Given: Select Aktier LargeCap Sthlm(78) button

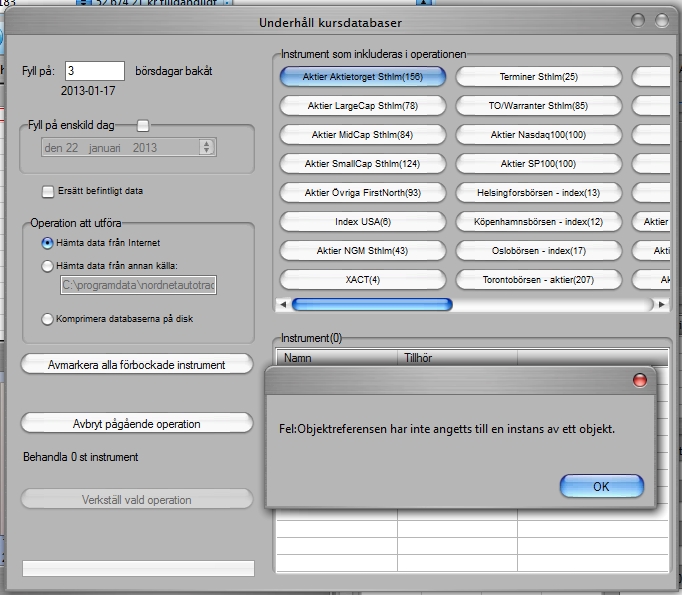Looking at the screenshot, I should point(364,105).
